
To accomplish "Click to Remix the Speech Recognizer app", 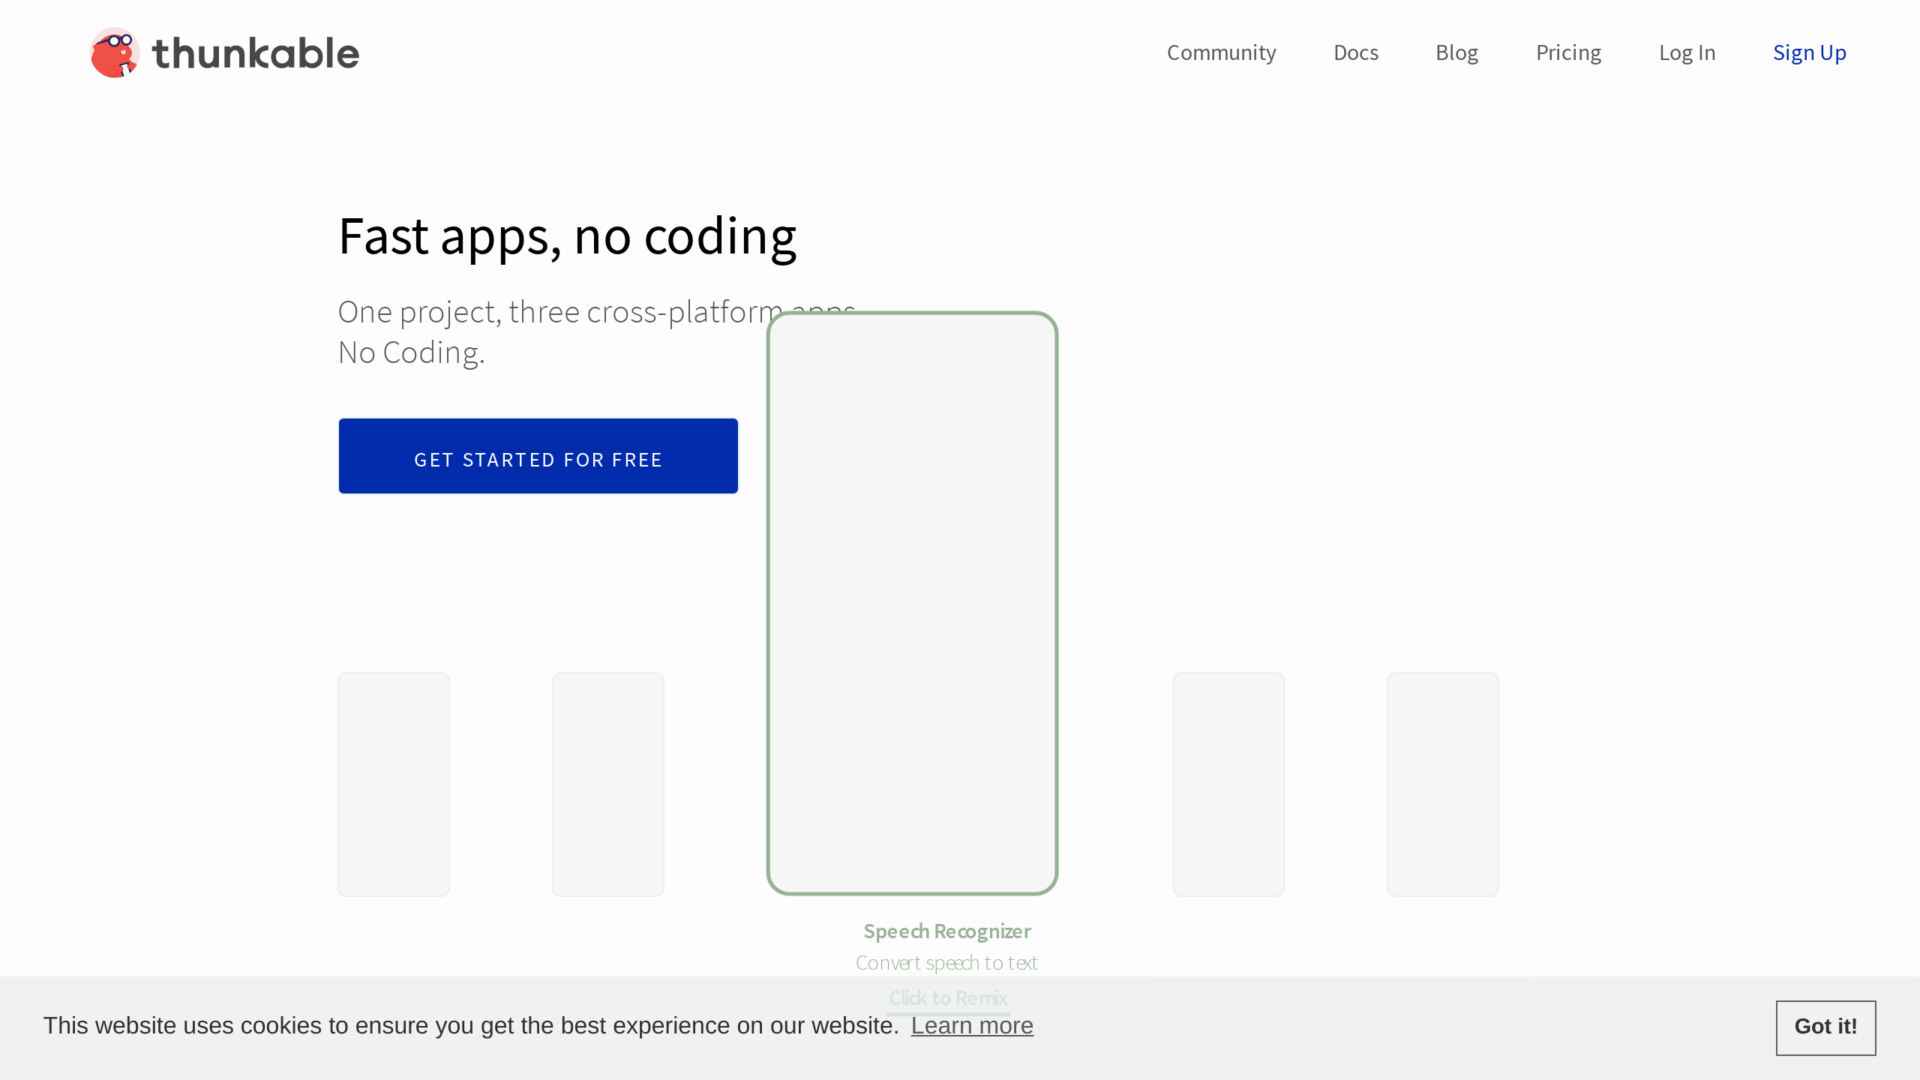I will coord(947,997).
